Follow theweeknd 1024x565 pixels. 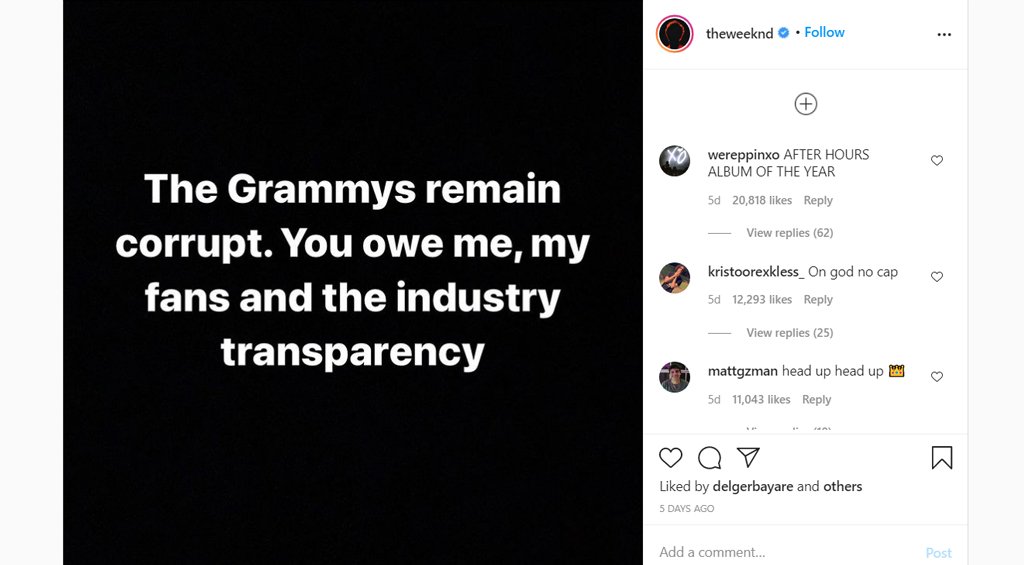click(x=824, y=33)
